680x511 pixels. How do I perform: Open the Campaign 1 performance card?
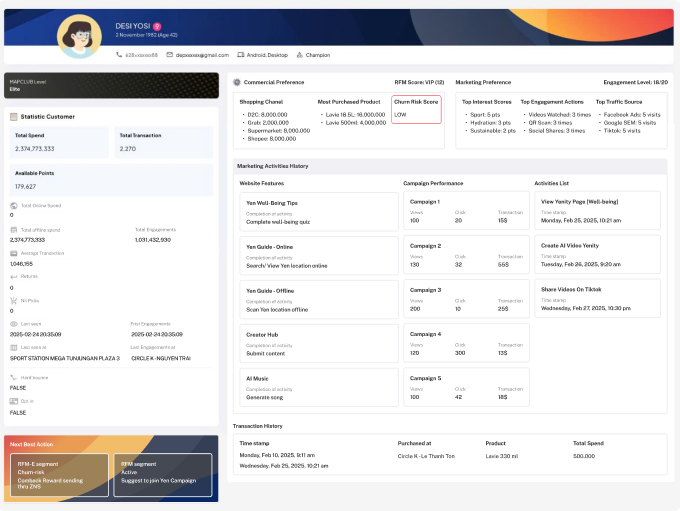(464, 212)
